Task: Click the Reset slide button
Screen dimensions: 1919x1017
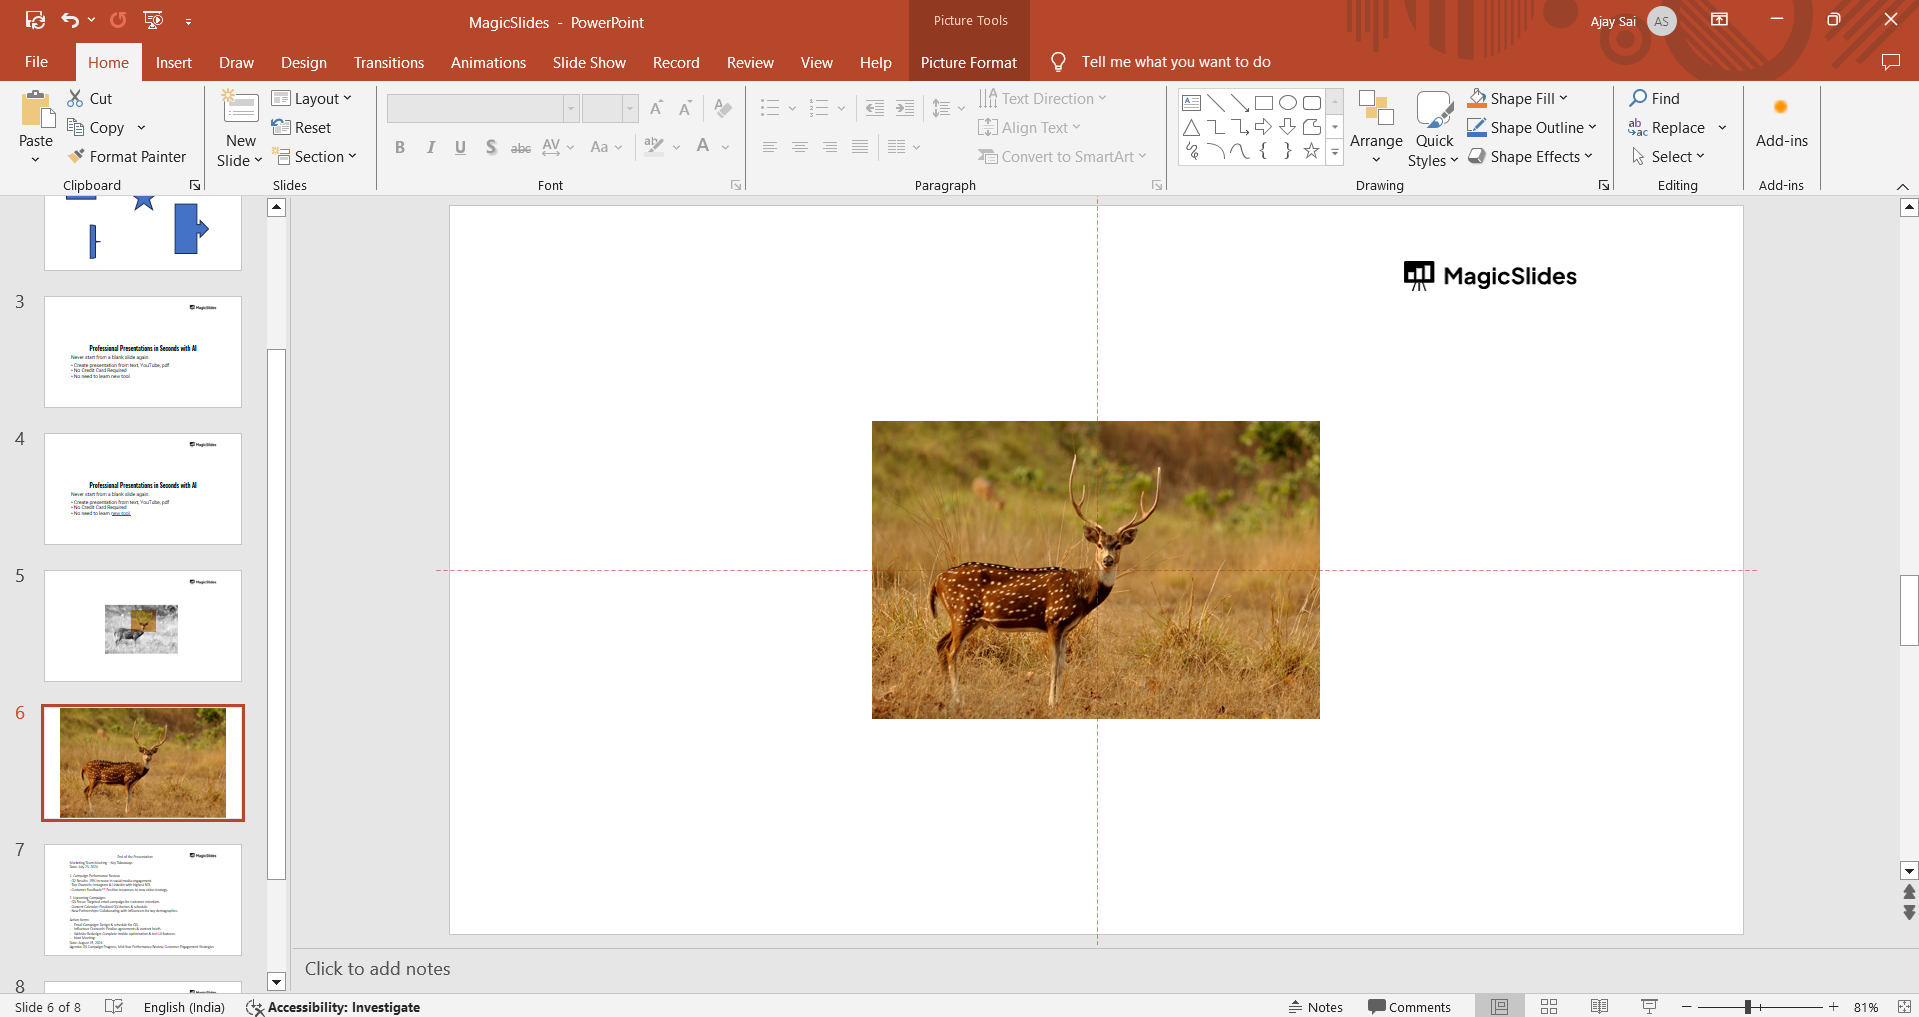Action: tap(301, 128)
